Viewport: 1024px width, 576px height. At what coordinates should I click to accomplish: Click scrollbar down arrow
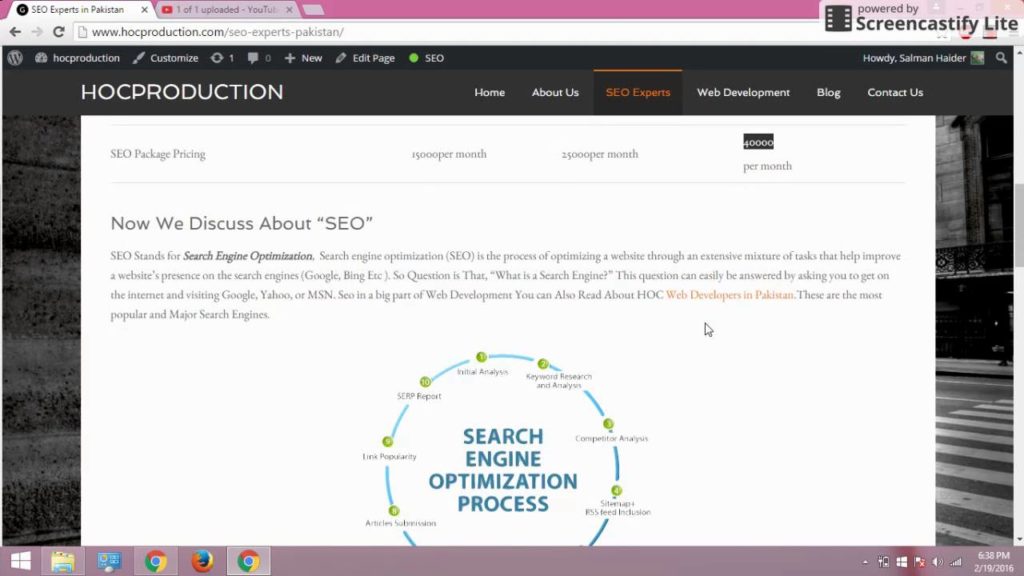(1018, 539)
